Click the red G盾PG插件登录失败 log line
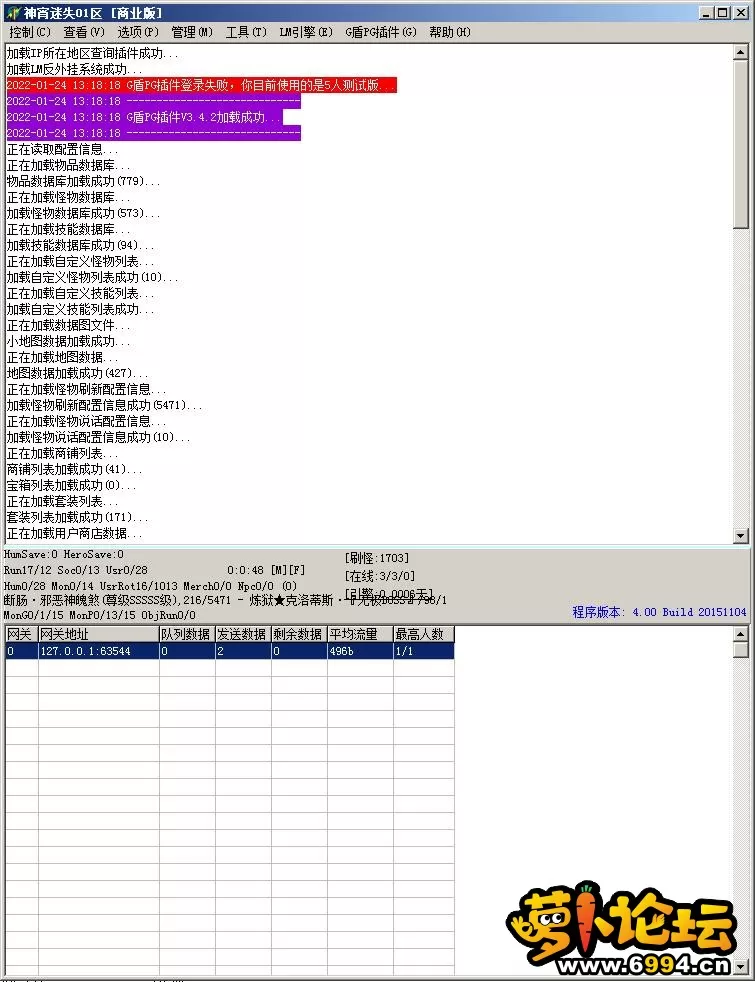This screenshot has width=755, height=982. coord(202,85)
